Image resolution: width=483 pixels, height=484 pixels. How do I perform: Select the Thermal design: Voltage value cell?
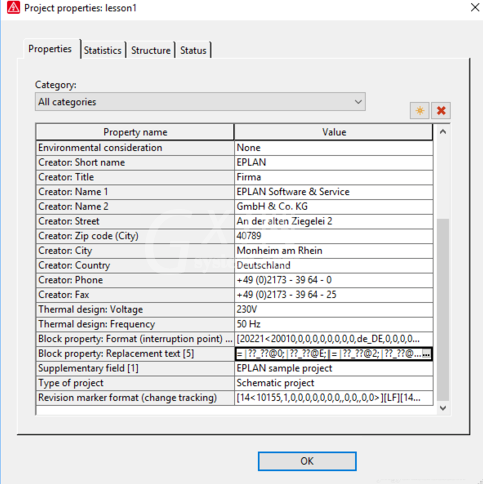click(334, 309)
